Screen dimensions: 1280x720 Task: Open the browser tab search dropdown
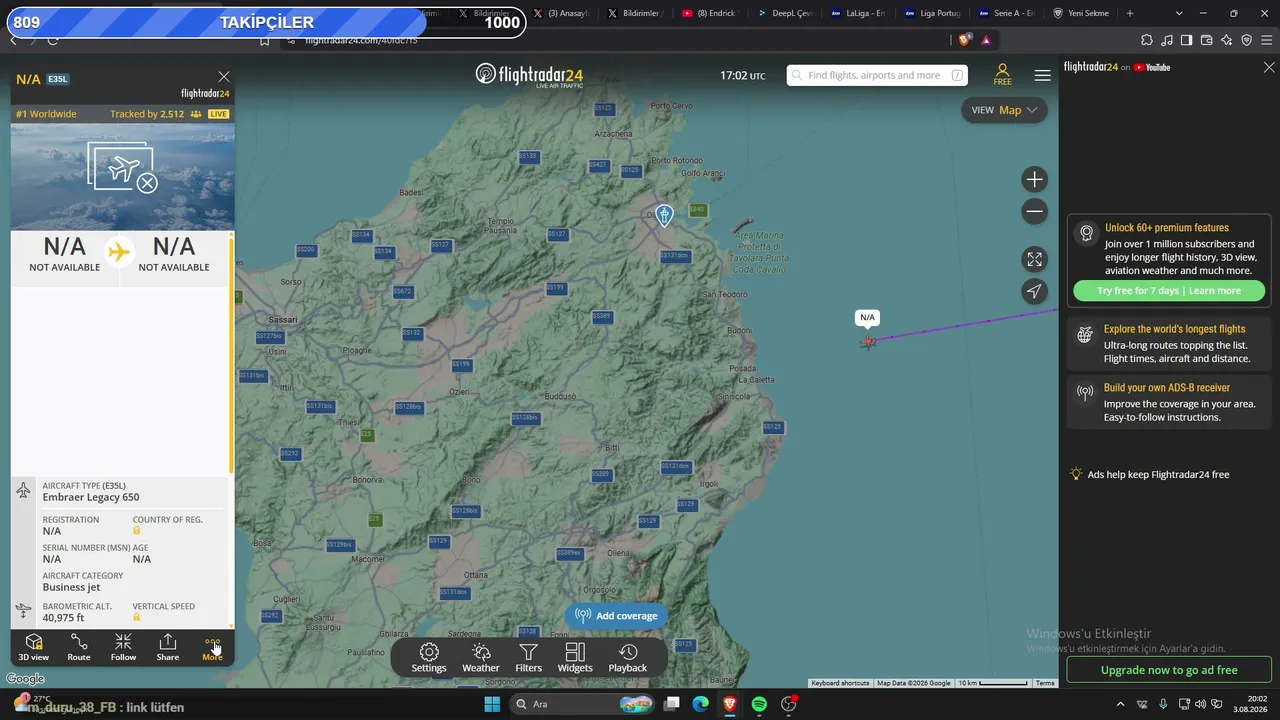click(x=1179, y=13)
